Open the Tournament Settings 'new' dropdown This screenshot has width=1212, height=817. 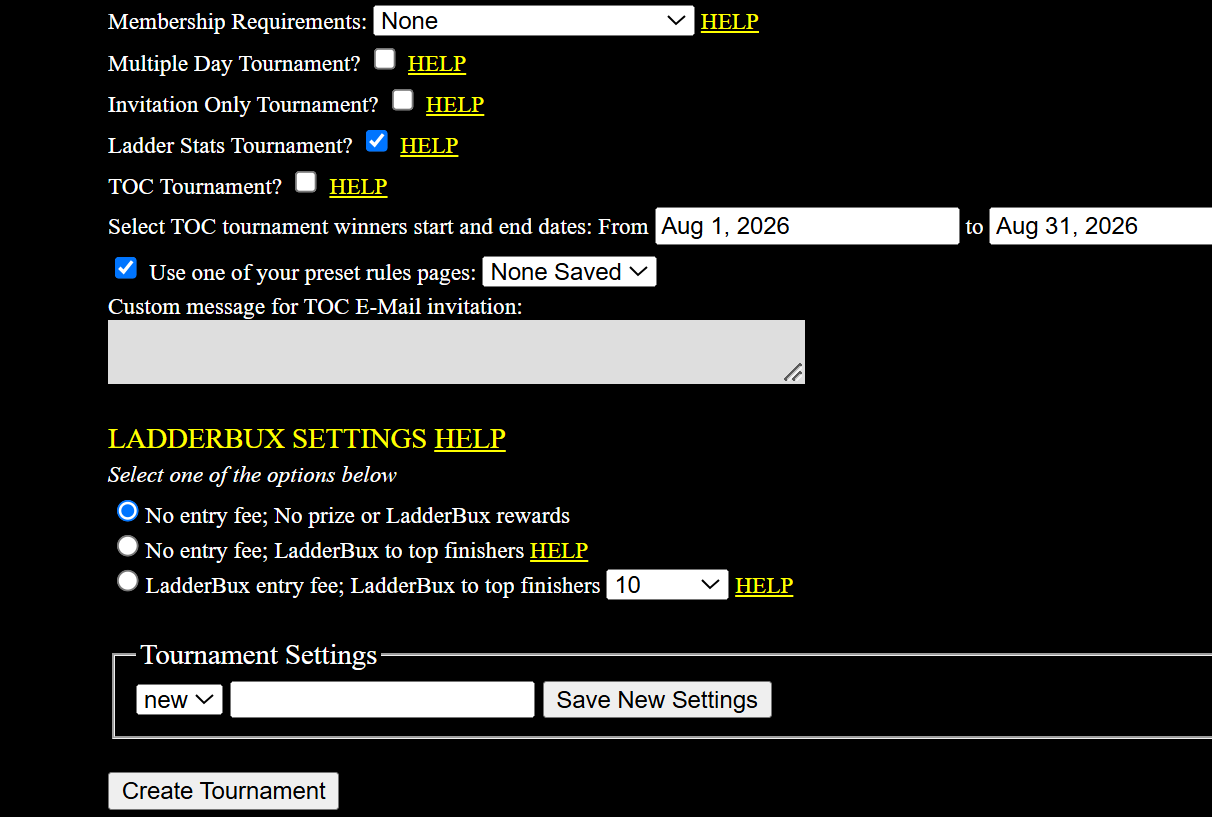point(179,700)
